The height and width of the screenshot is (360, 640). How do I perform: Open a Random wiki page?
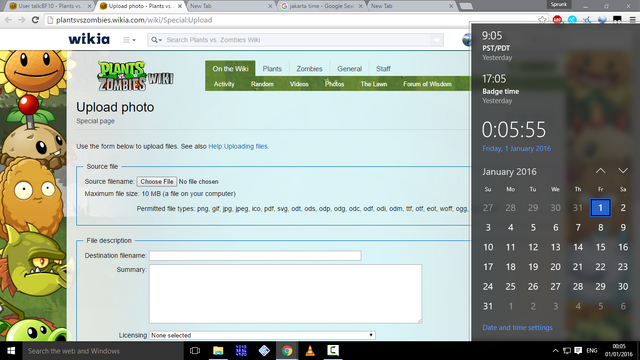pos(262,84)
